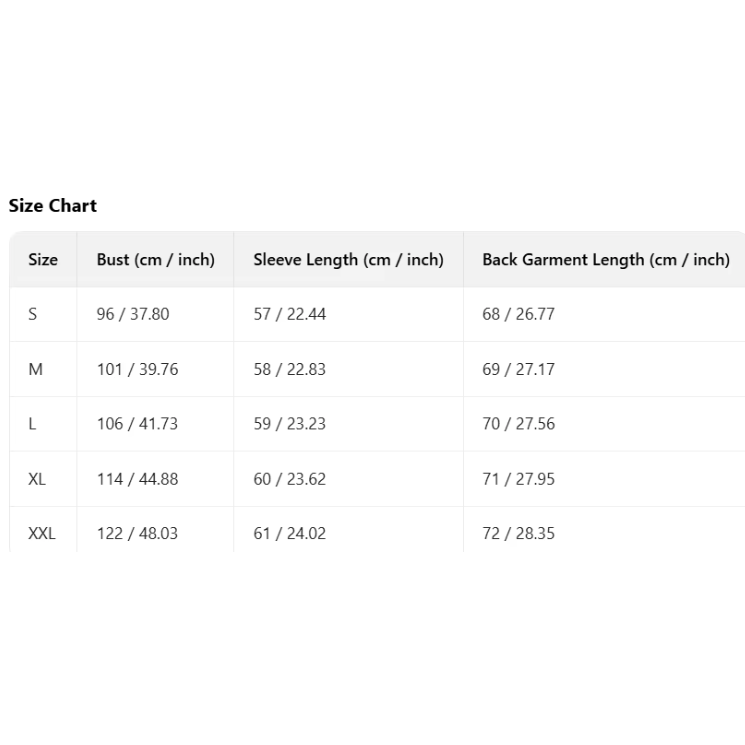Click bust value 96 / 37.80

(x=133, y=314)
